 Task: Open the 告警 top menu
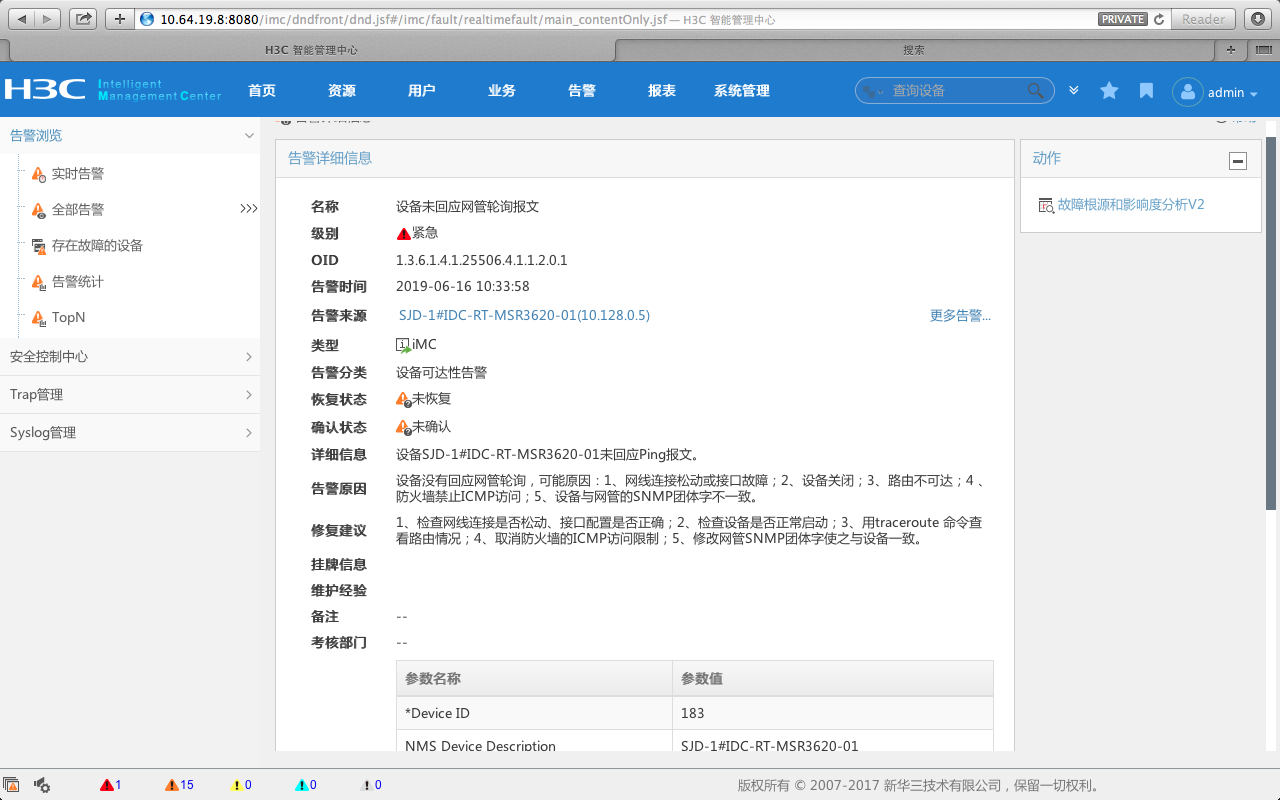(582, 91)
